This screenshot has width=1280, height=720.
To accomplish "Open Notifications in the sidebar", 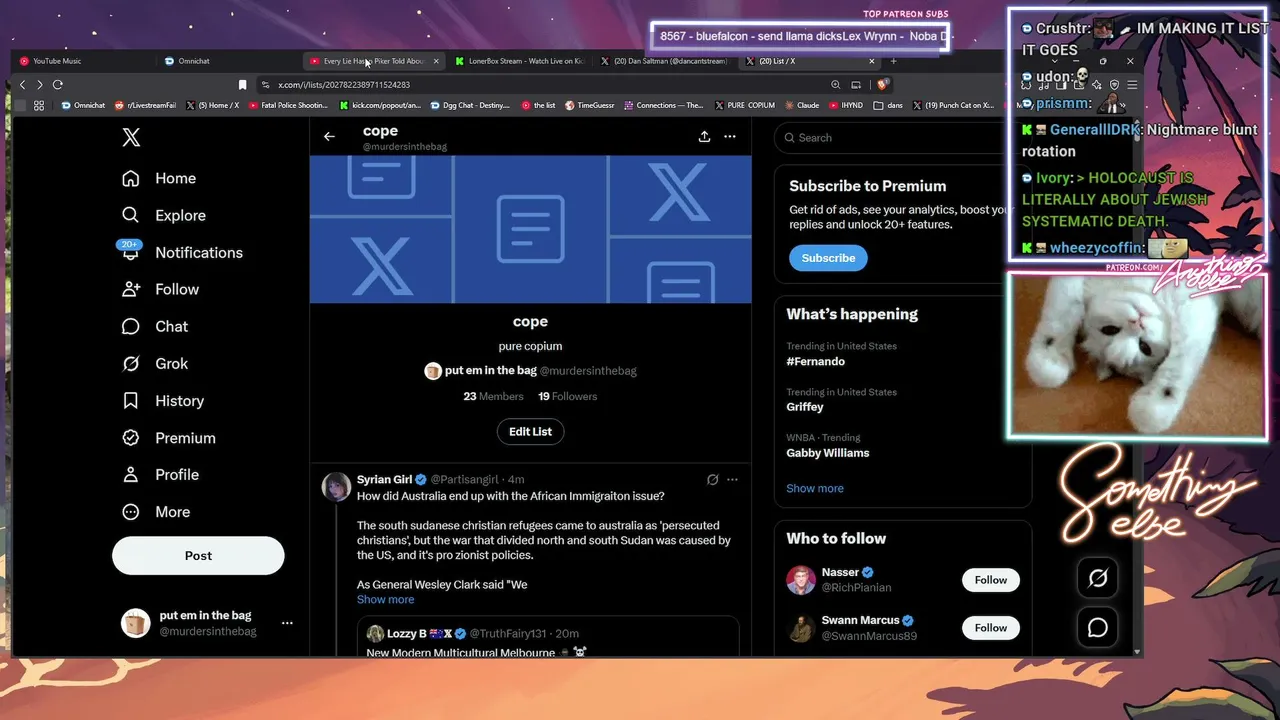I will 182,252.
